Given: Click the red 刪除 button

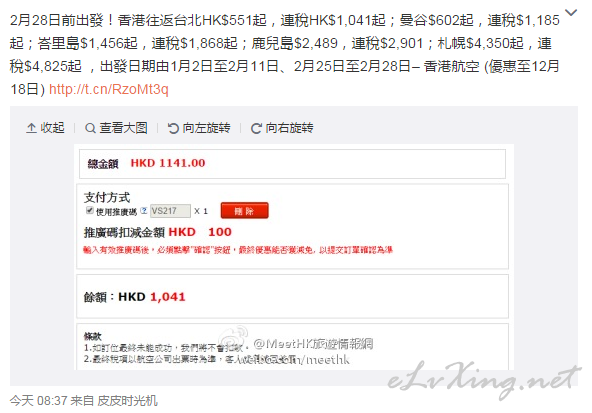Looking at the screenshot, I should click(244, 211).
